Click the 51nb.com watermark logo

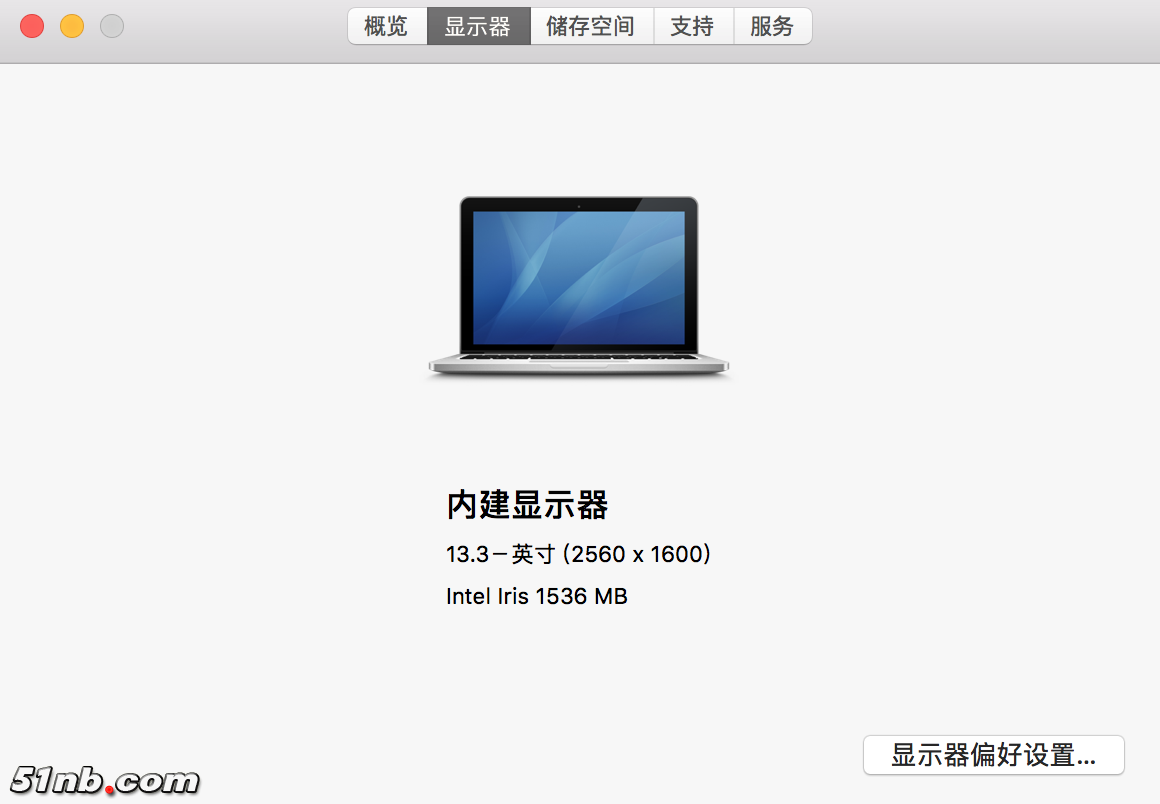coord(105,780)
